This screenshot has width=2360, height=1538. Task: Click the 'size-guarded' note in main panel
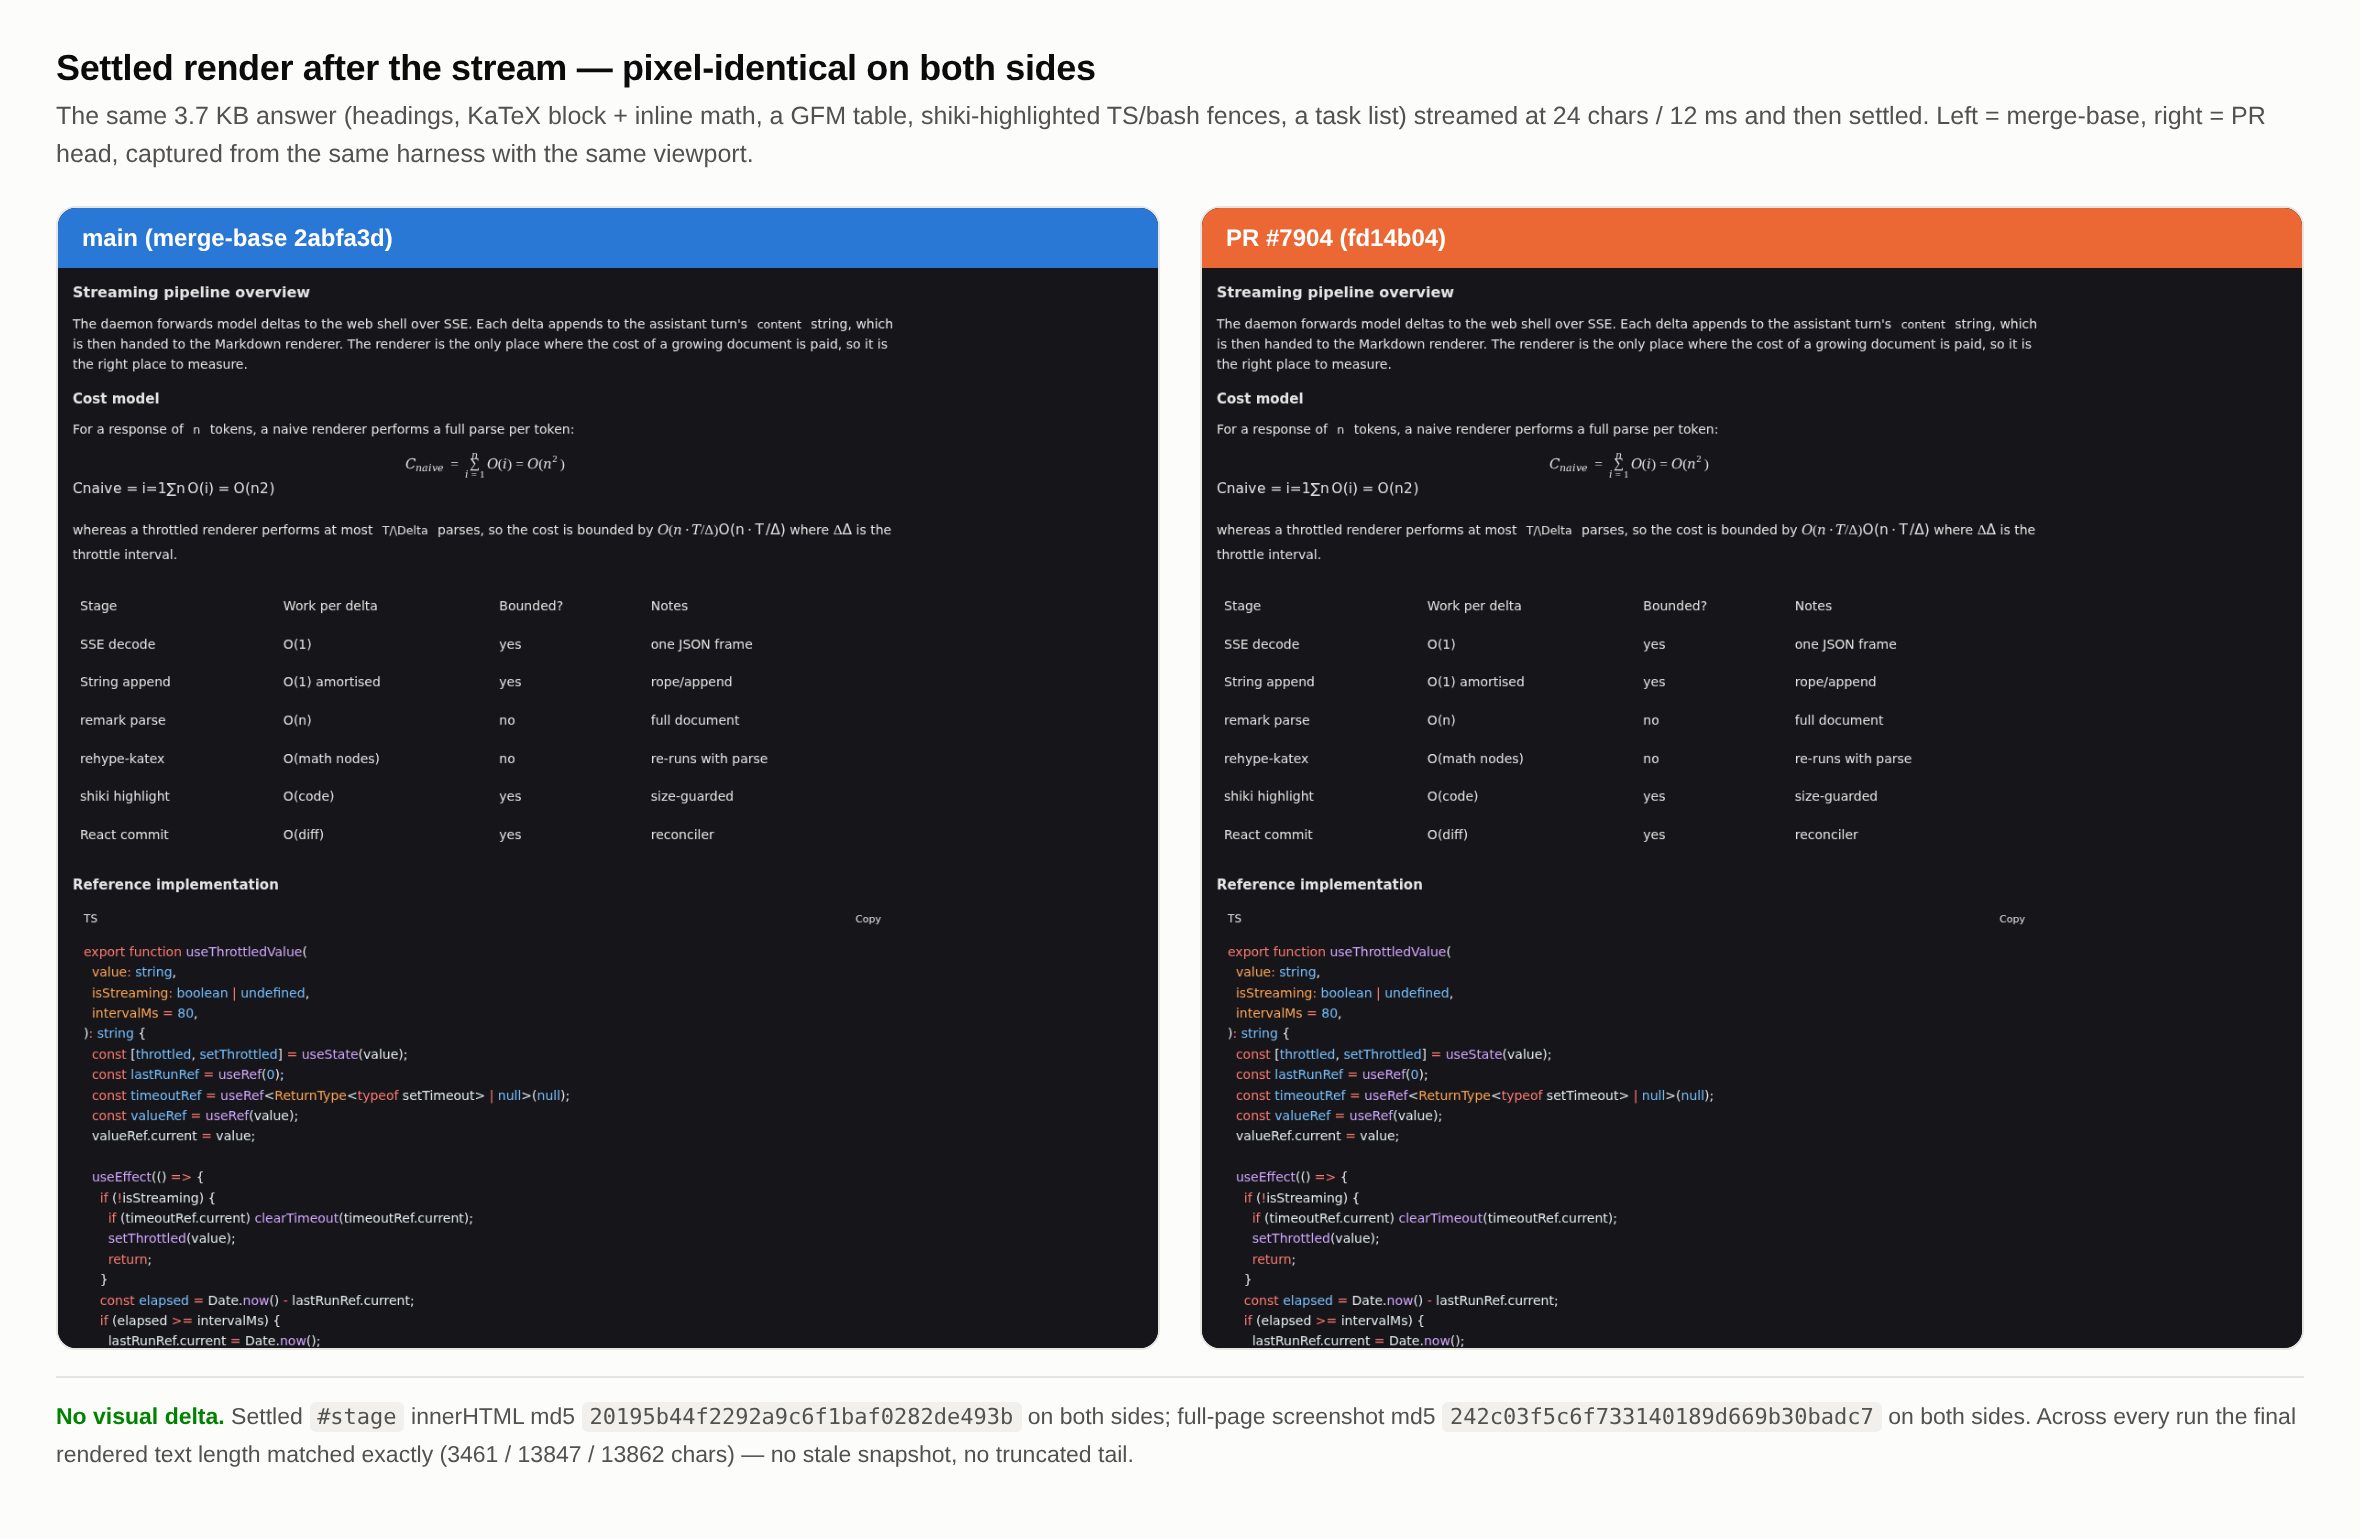coord(692,796)
